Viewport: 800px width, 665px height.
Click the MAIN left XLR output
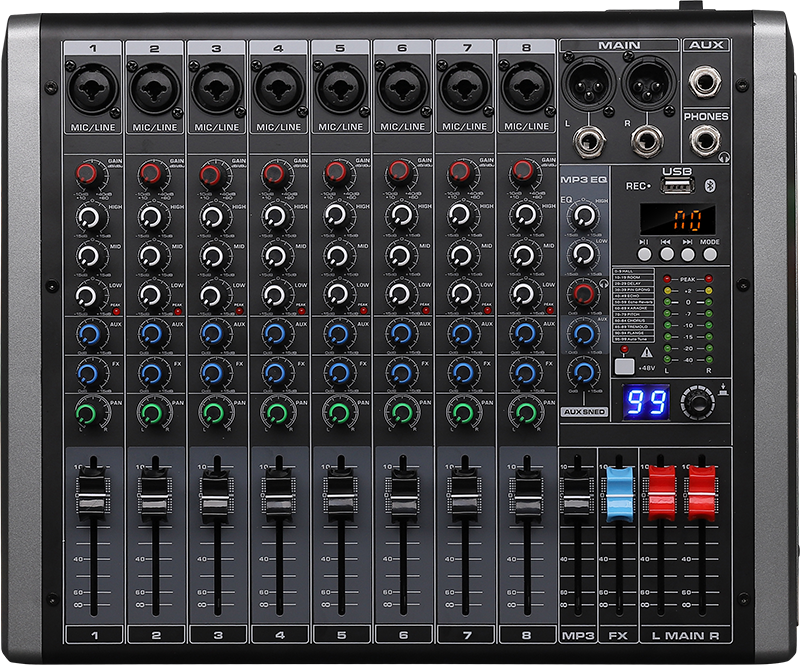pos(590,82)
